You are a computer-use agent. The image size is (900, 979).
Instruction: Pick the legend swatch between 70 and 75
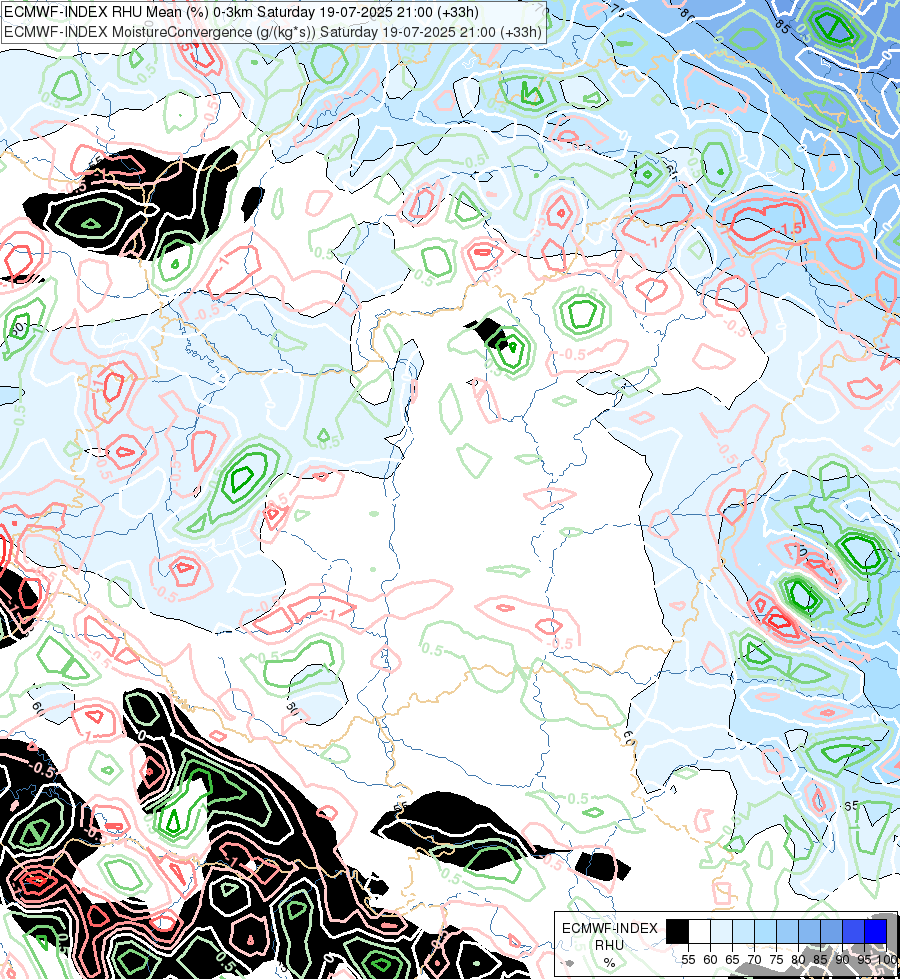765,931
